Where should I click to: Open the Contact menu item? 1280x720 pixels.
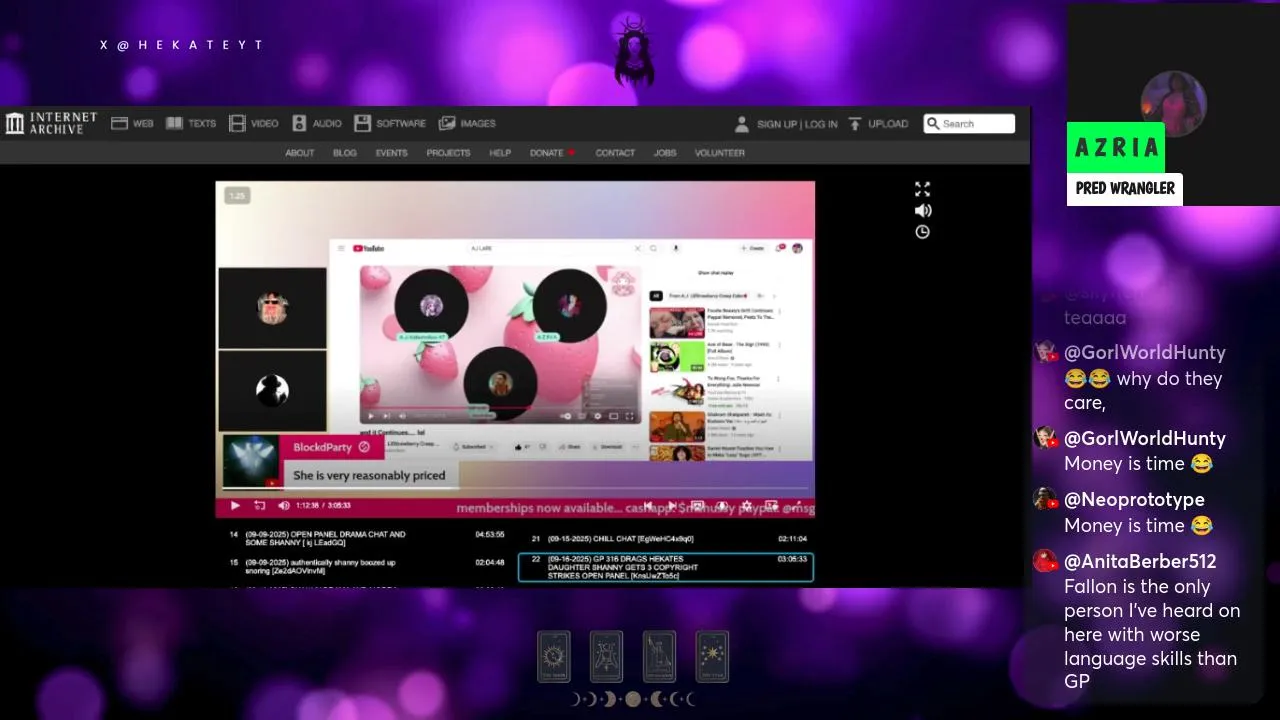coord(615,153)
